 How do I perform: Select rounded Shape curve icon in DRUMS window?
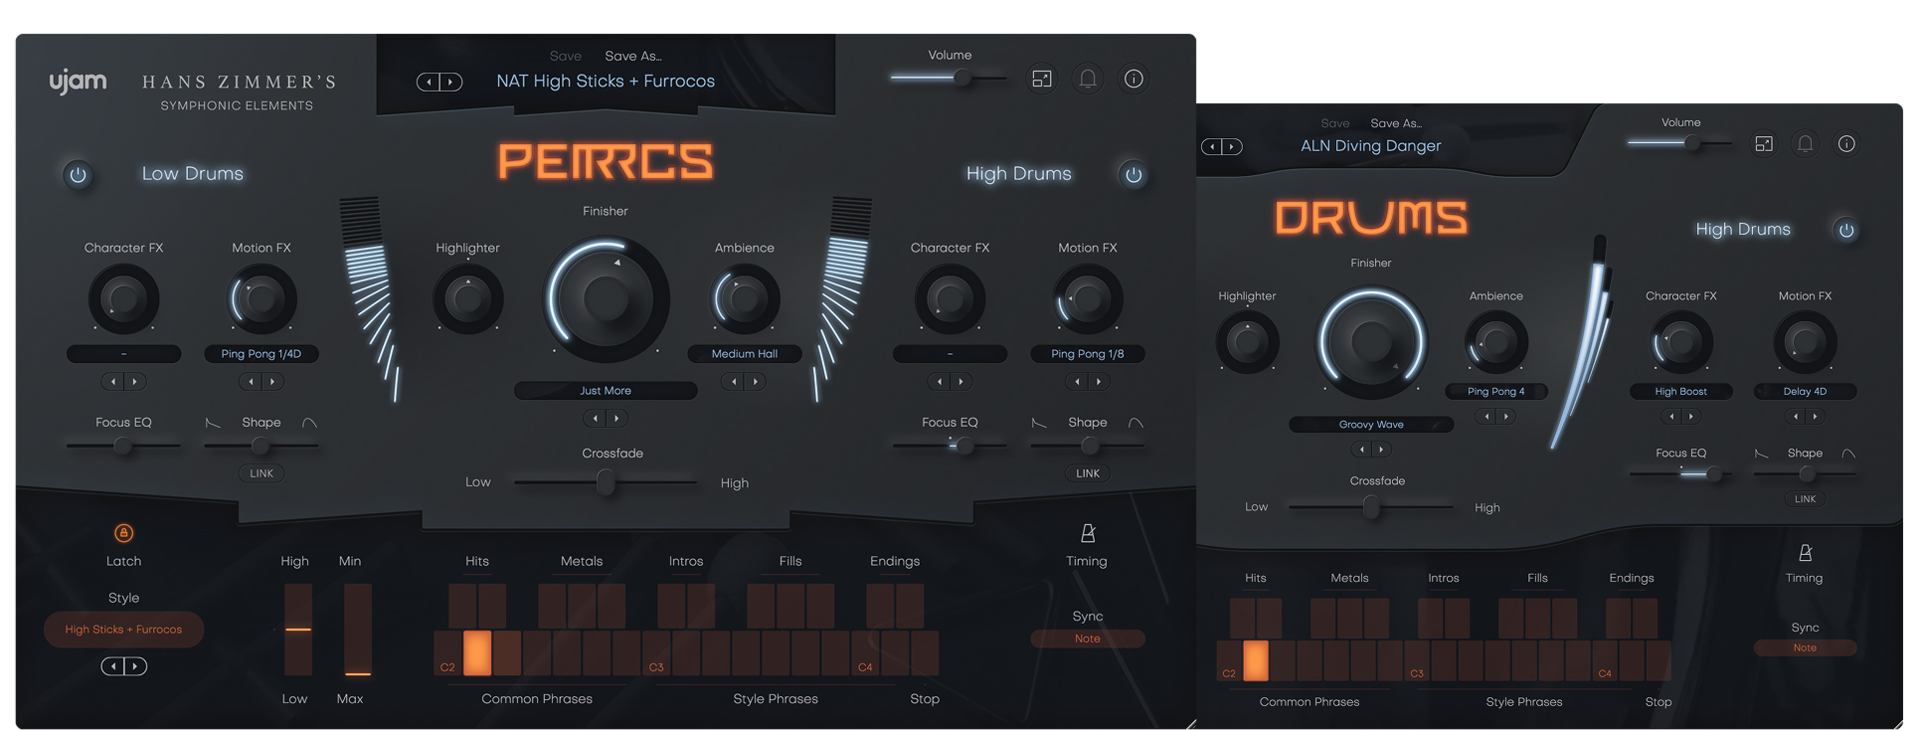pos(1849,454)
